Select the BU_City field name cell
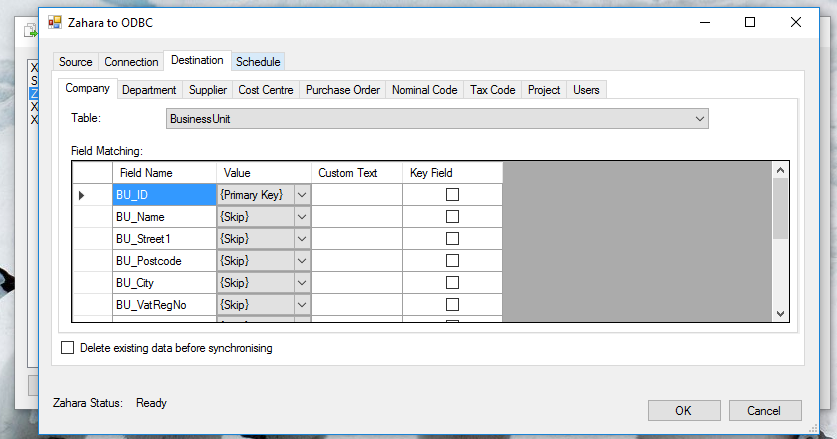Image resolution: width=837 pixels, height=439 pixels. [x=164, y=283]
